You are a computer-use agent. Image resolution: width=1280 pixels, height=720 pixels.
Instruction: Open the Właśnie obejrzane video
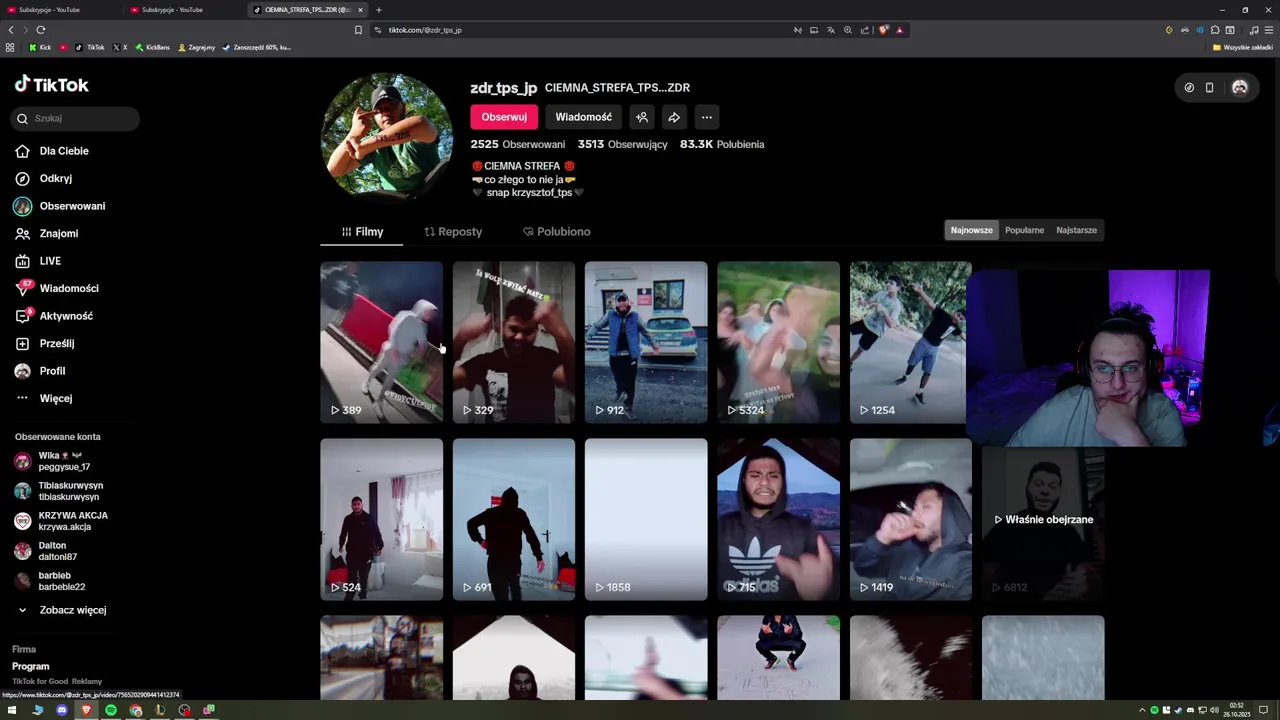point(1043,519)
